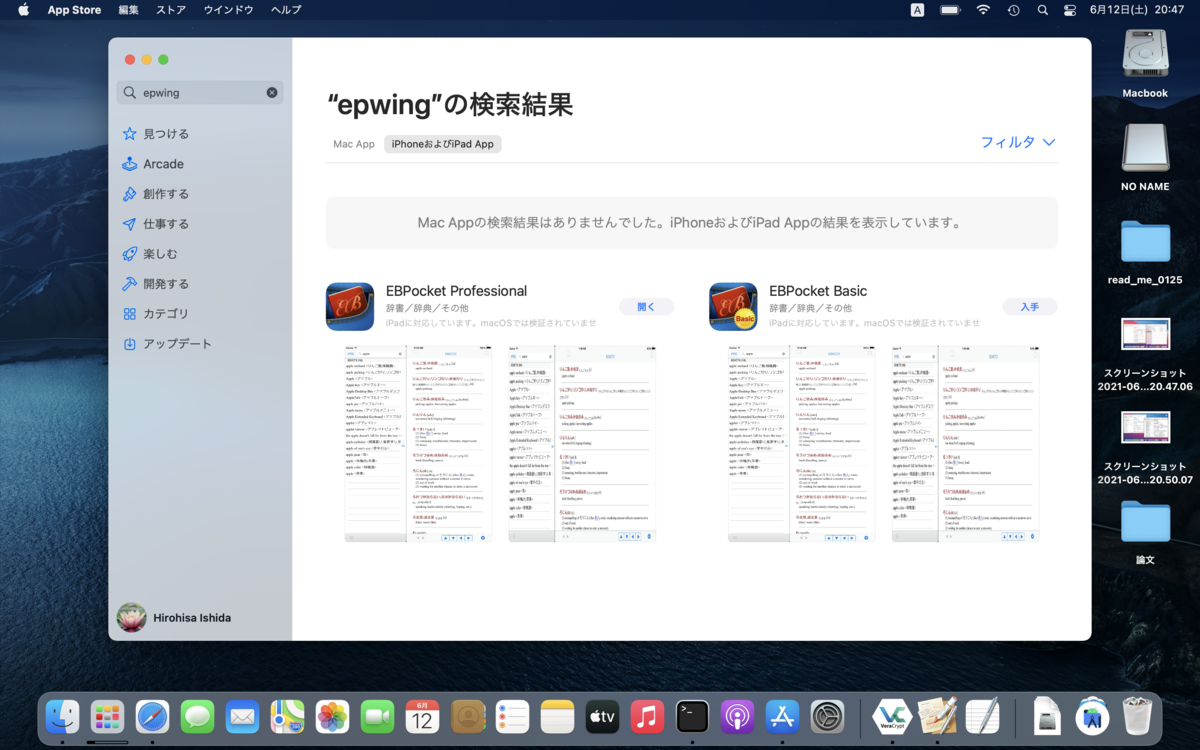1200x750 pixels.
Task: Open first EBPocket Professional screenshot
Action: pos(418,444)
